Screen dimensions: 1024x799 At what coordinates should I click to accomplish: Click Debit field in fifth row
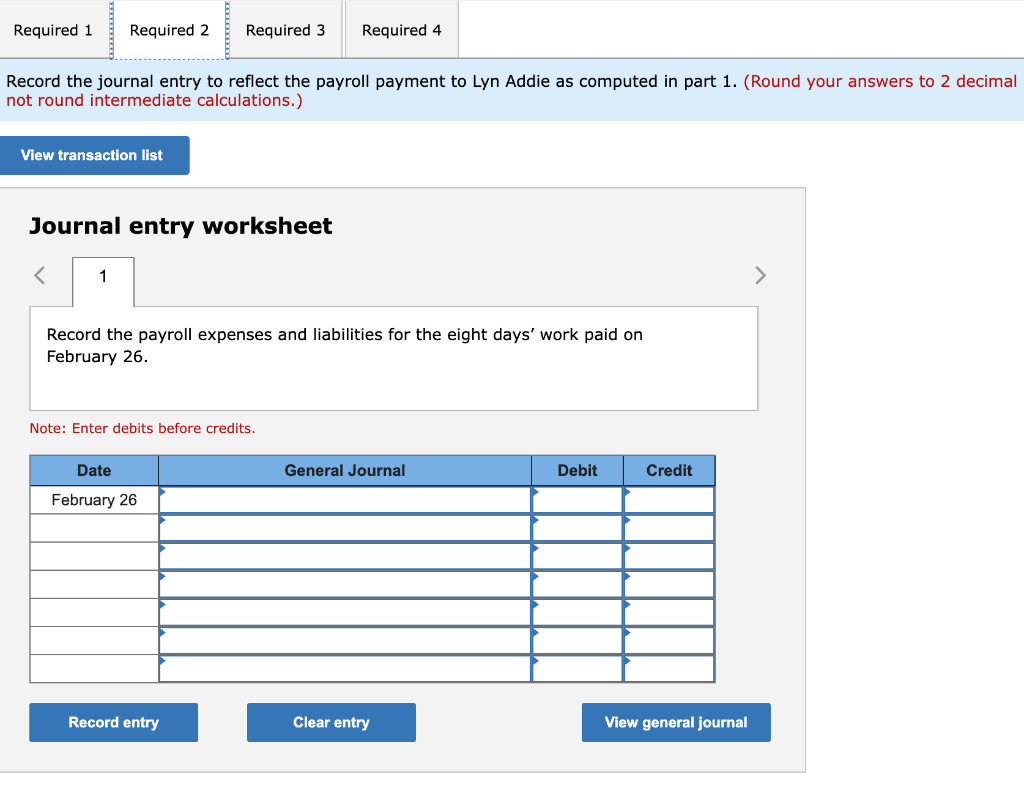click(x=577, y=612)
